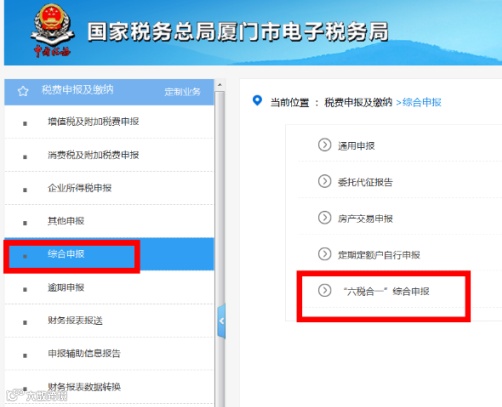
Task: Click the star icon beside 税费申报及缴纳
Action: (x=23, y=91)
